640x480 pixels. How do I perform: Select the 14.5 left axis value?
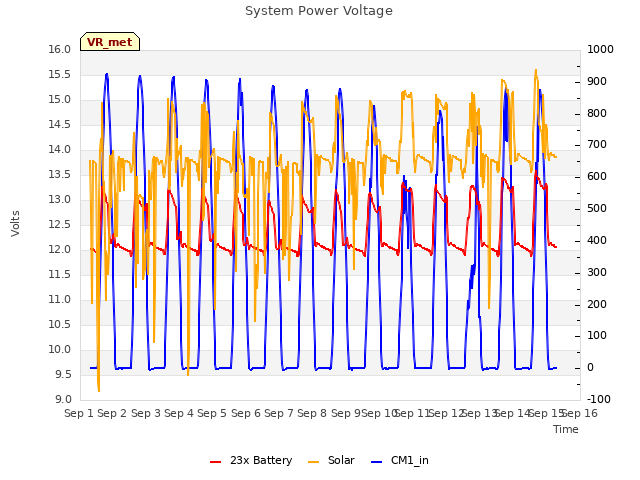60,124
